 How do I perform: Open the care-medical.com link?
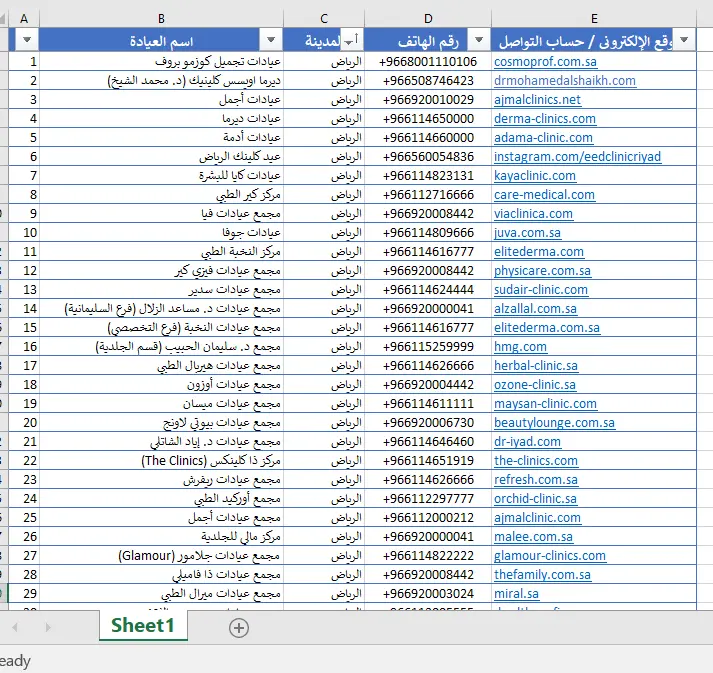point(544,195)
